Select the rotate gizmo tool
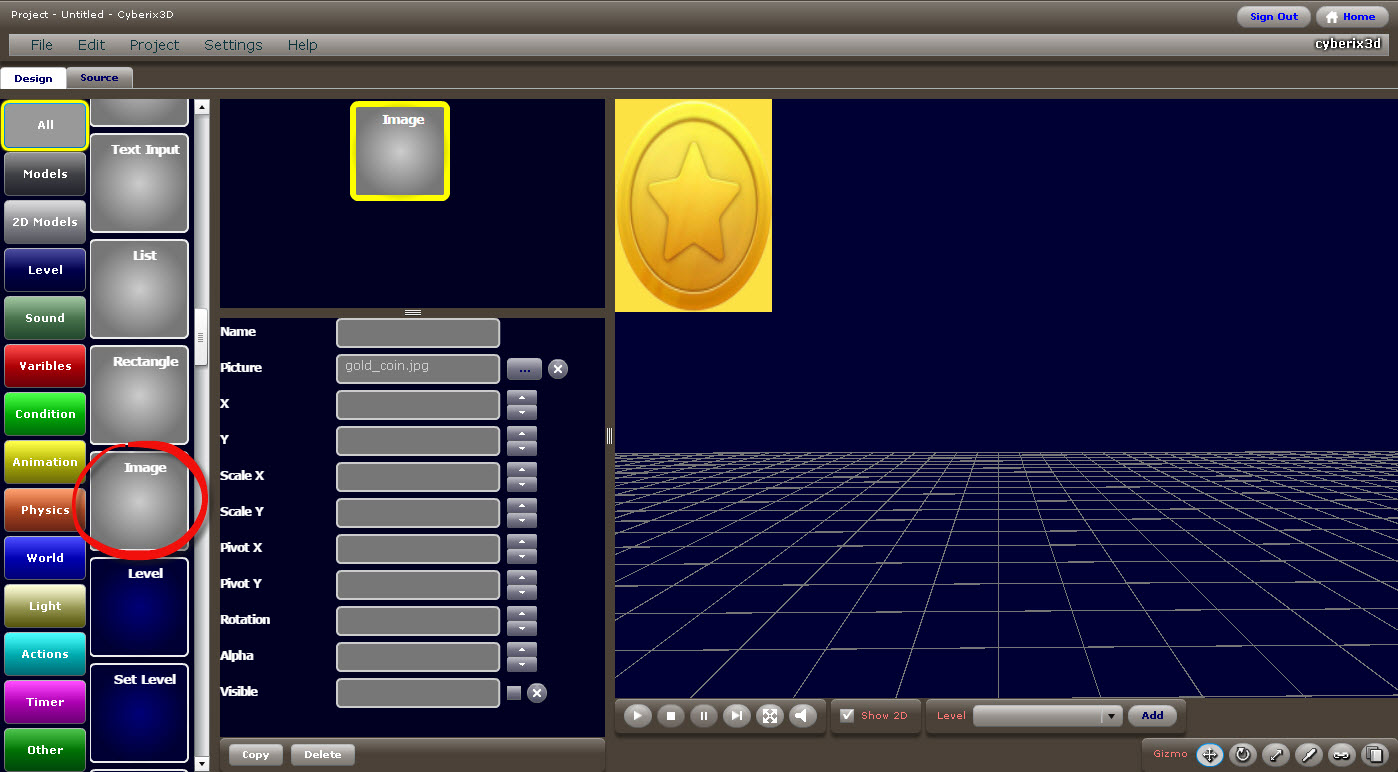Image resolution: width=1398 pixels, height=772 pixels. (x=1243, y=754)
